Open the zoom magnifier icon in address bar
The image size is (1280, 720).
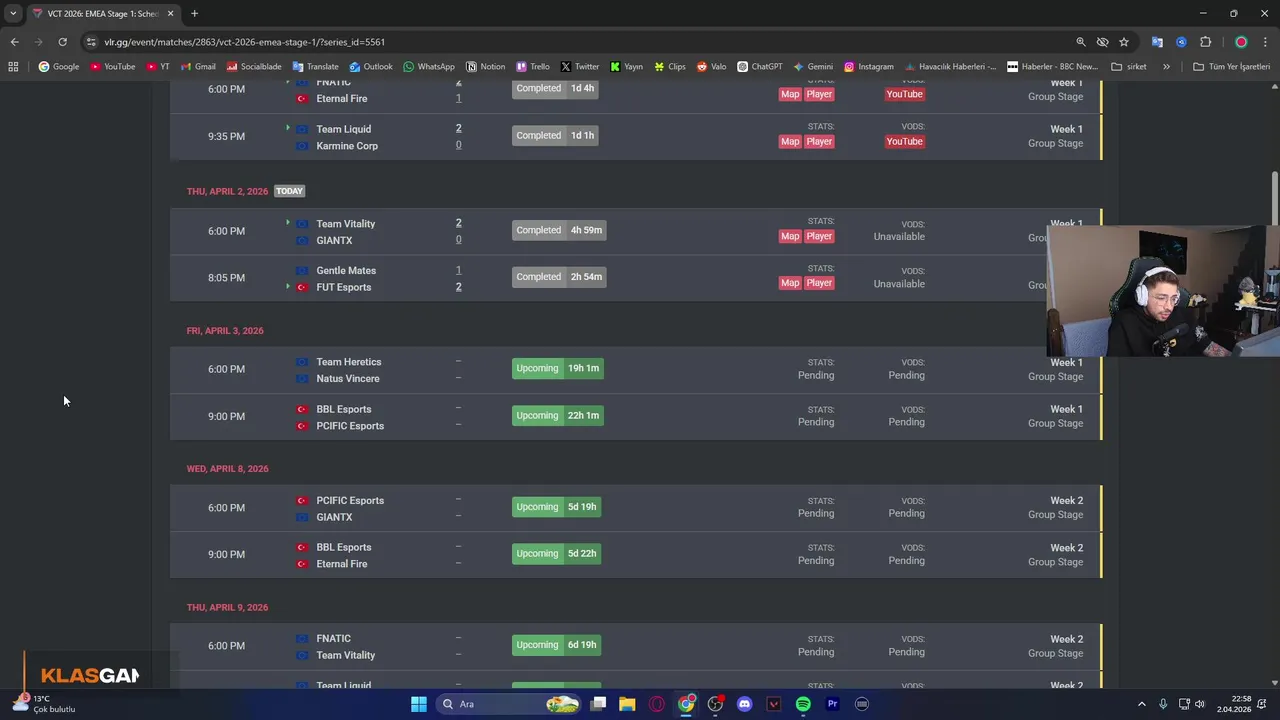point(1081,42)
